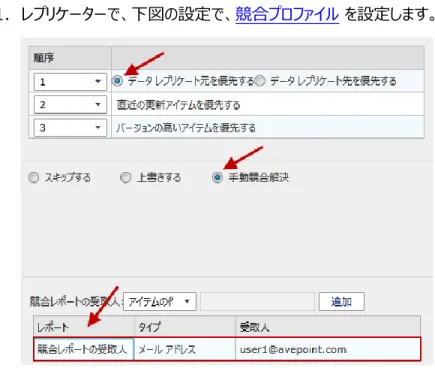Click the 直近の更新アイテムを優先する row text
The width and height of the screenshot is (435, 368).
178,105
